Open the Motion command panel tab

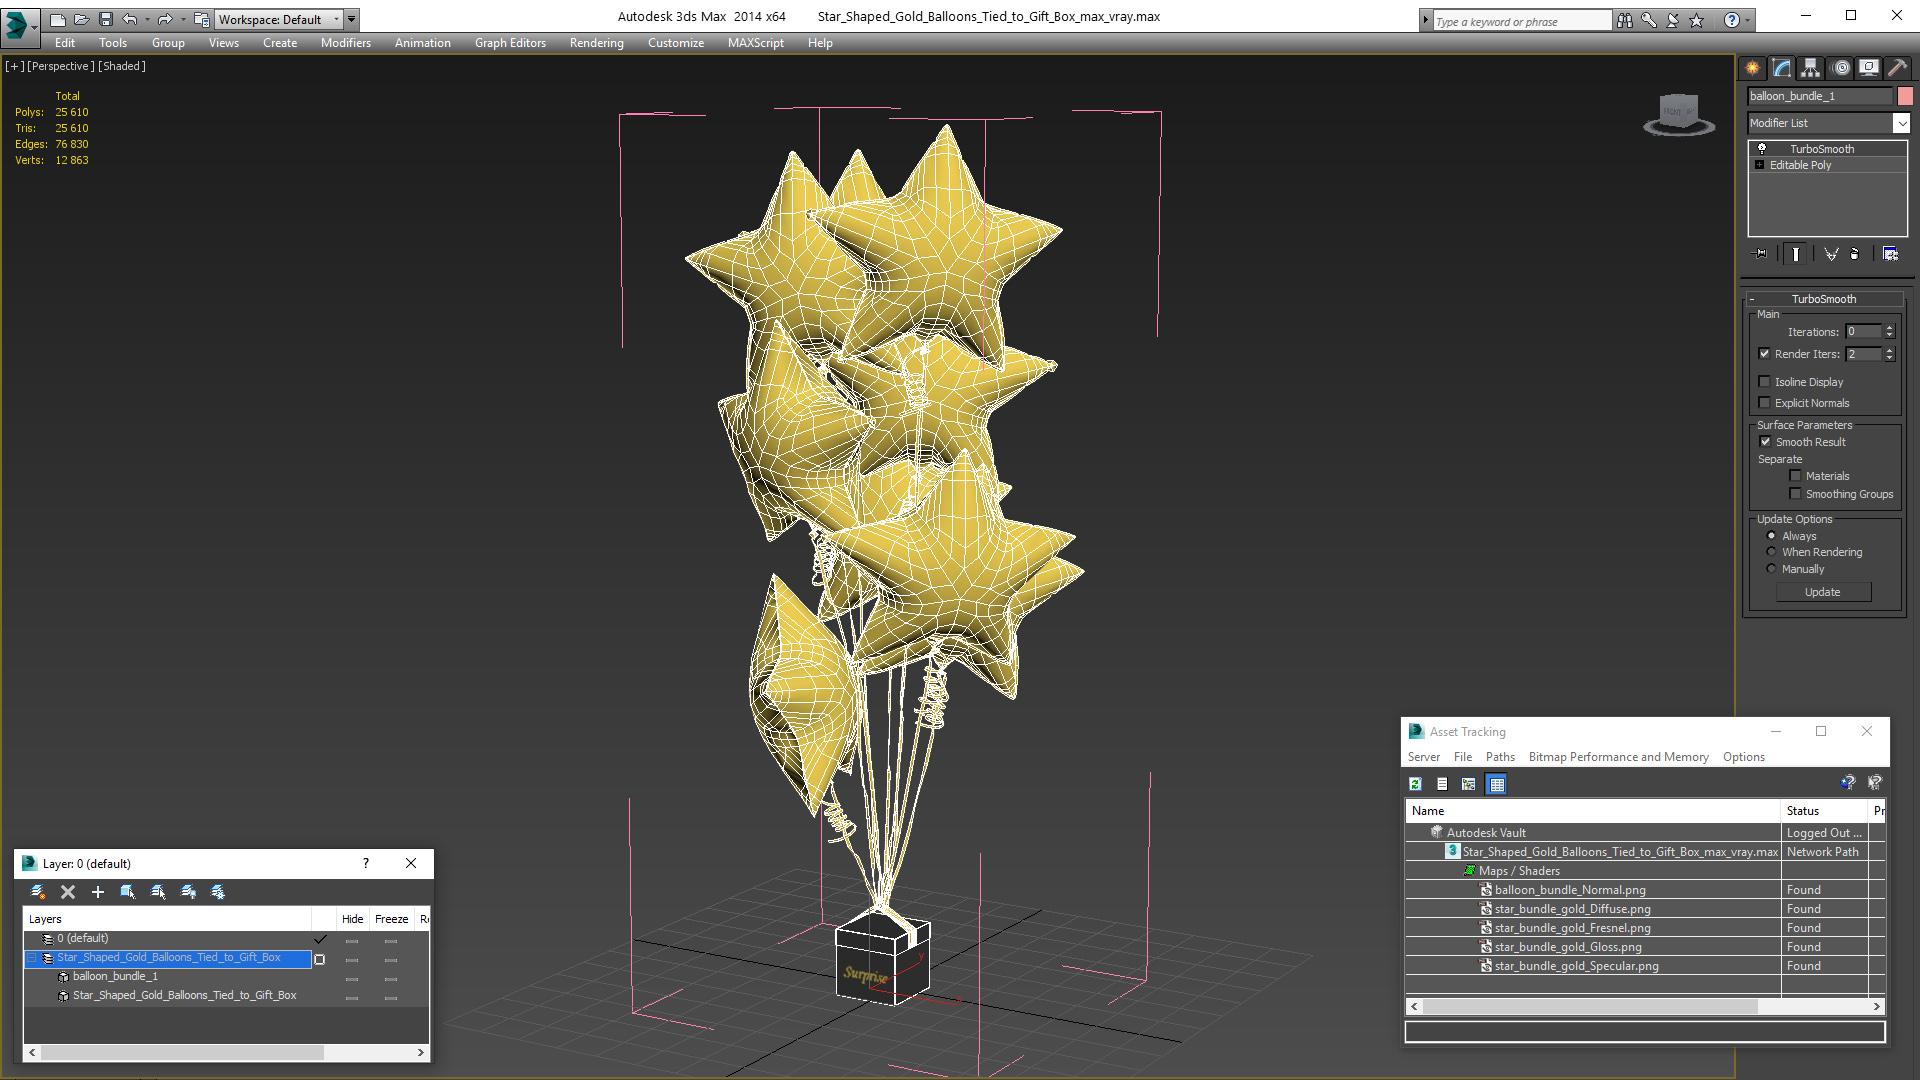pos(1841,68)
